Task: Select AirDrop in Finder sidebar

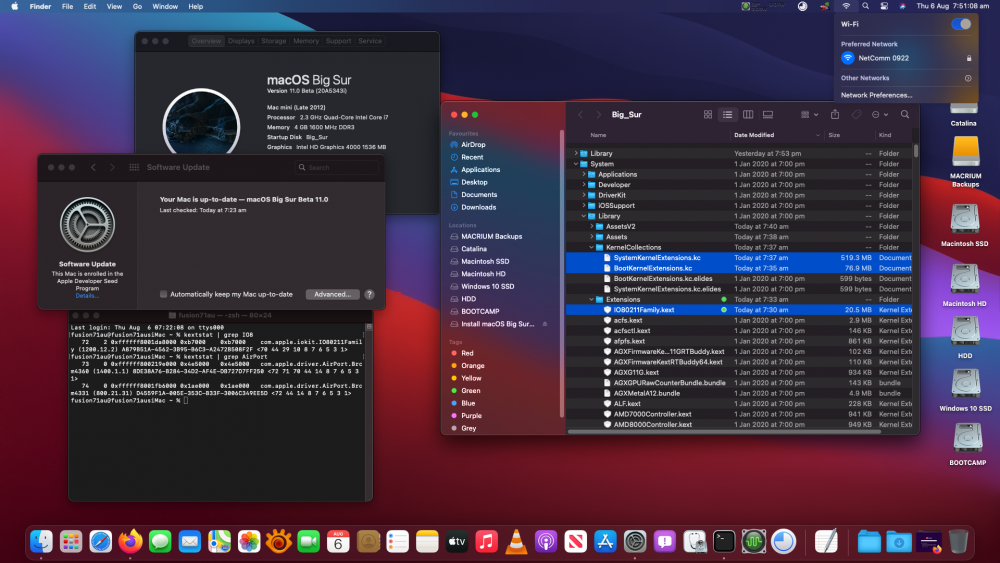Action: coord(473,145)
